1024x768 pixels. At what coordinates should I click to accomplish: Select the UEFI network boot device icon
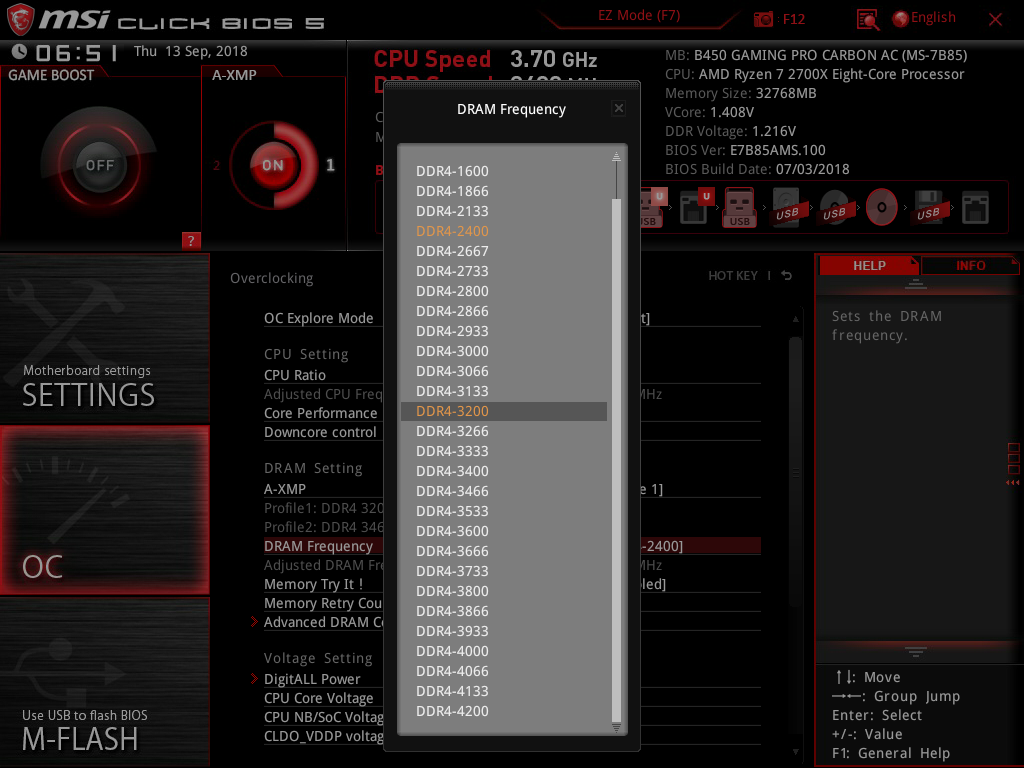[x=695, y=207]
